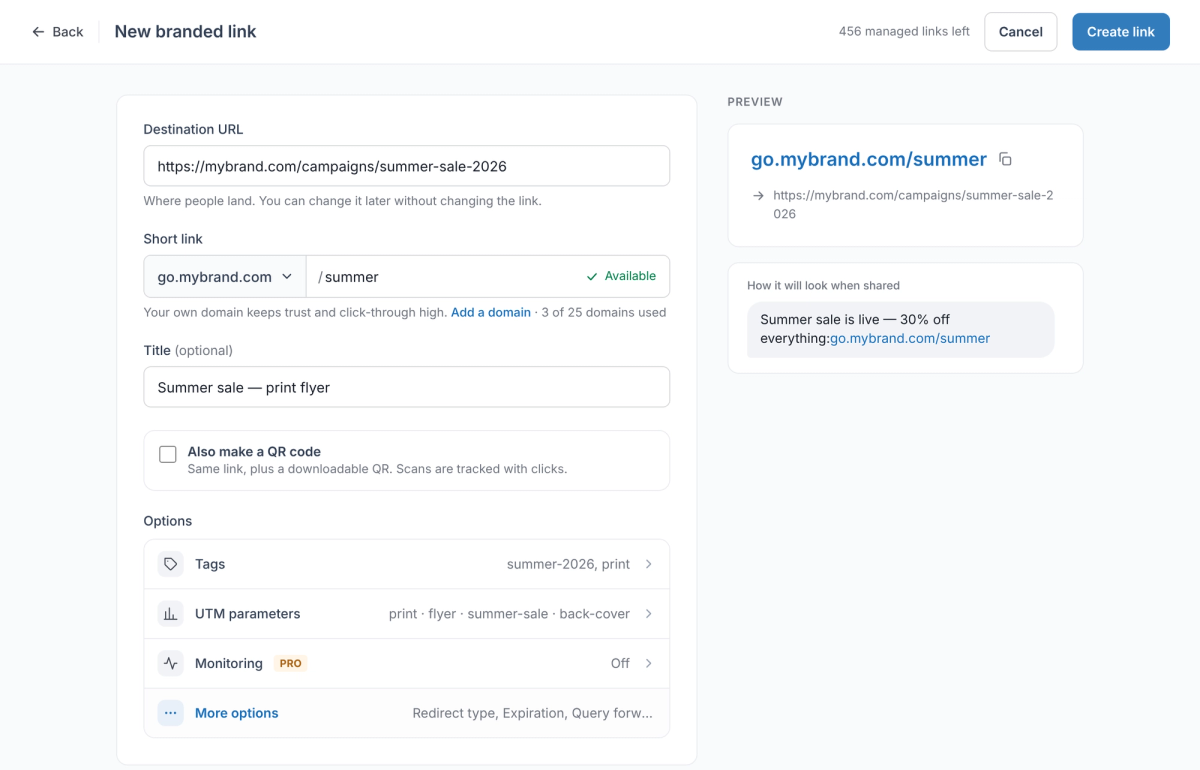The image size is (1200, 770).
Task: Click the preview destination URL text
Action: pyautogui.click(x=913, y=205)
